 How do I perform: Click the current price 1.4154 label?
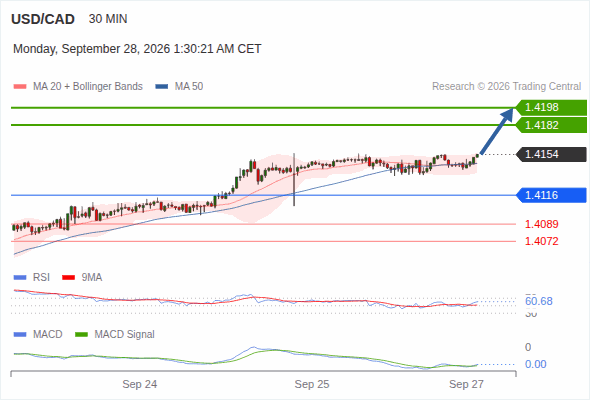coord(551,154)
